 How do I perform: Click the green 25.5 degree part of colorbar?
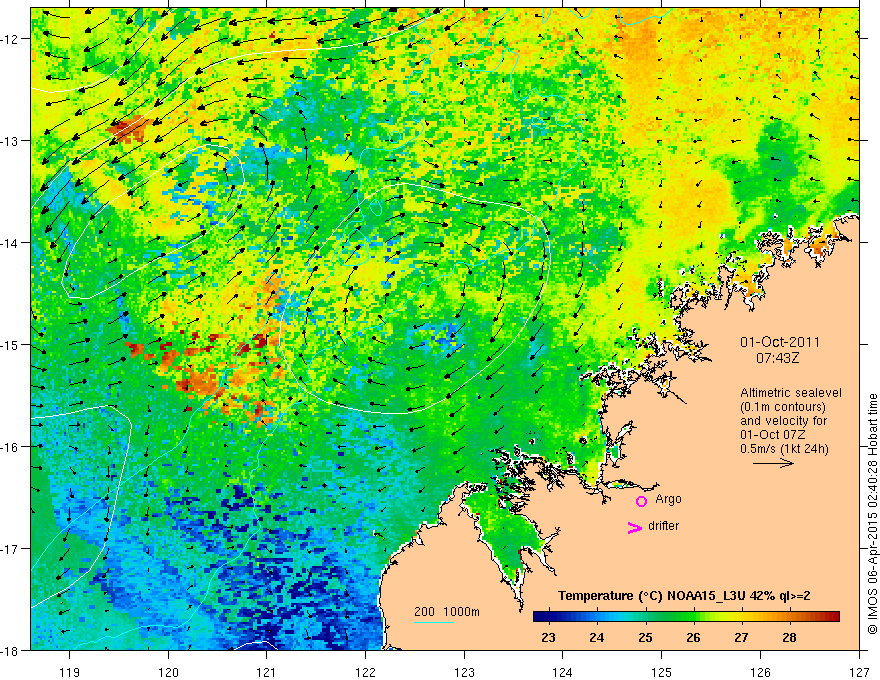coord(670,617)
